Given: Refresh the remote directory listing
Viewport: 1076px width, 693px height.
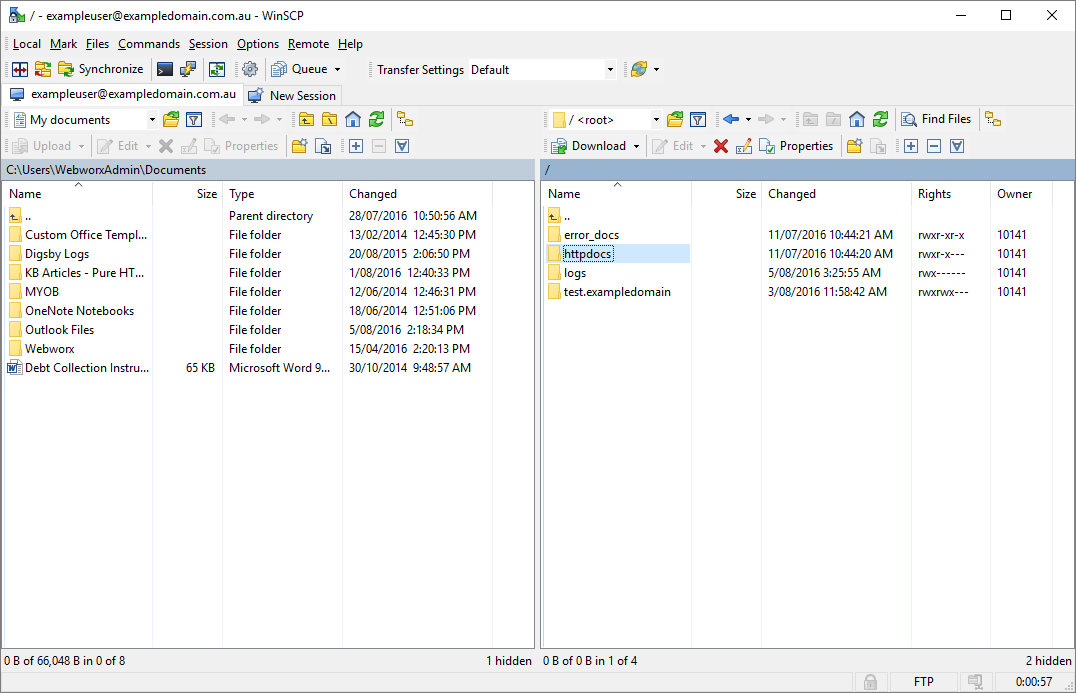Looking at the screenshot, I should pos(879,118).
